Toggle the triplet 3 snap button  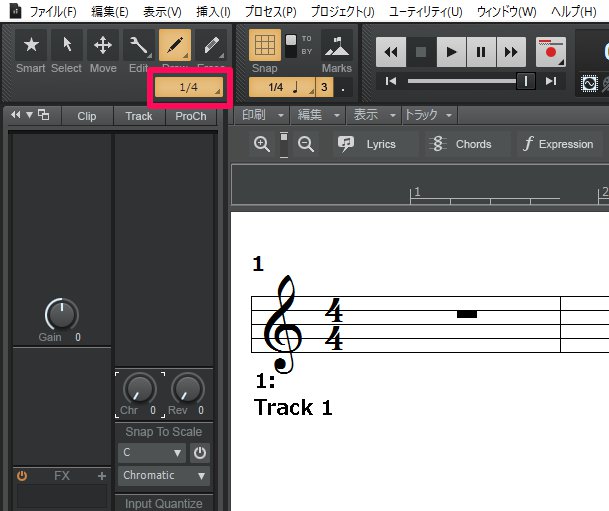[324, 87]
